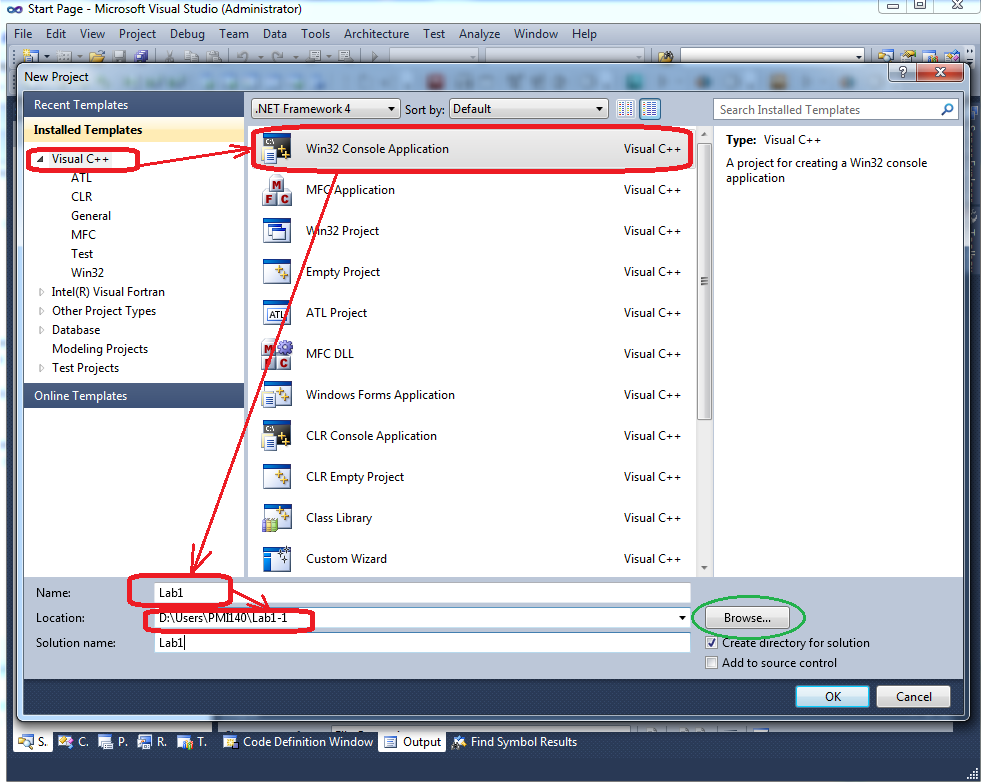
Task: Click the Cancel button
Action: click(x=913, y=697)
